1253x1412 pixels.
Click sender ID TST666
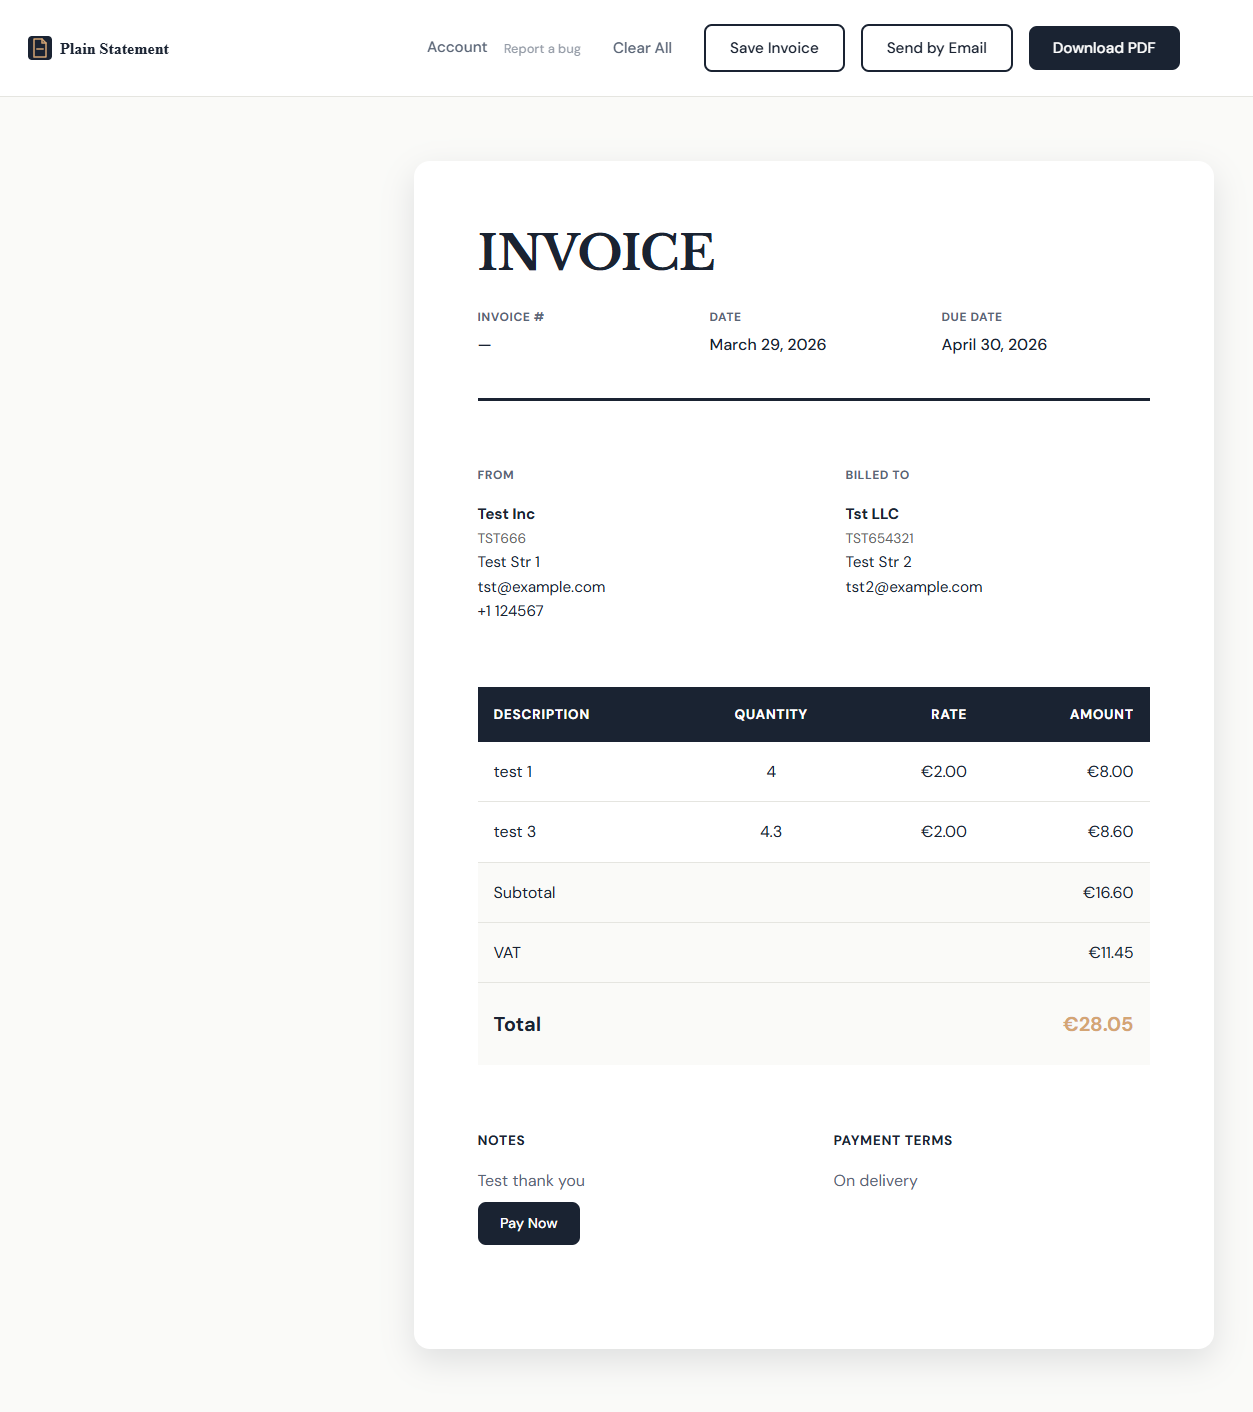point(502,538)
